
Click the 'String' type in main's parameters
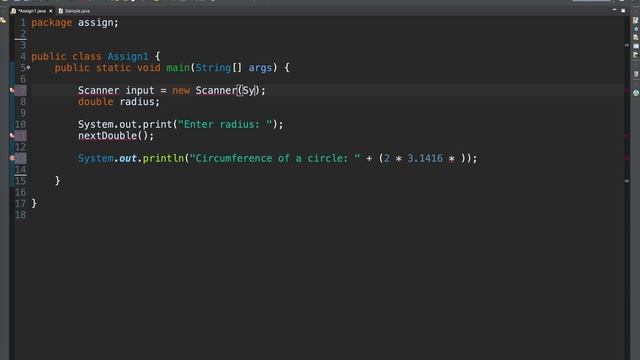(213, 68)
